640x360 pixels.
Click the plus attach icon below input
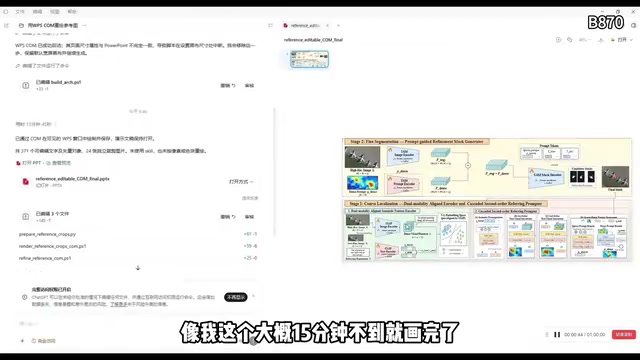tap(22, 341)
